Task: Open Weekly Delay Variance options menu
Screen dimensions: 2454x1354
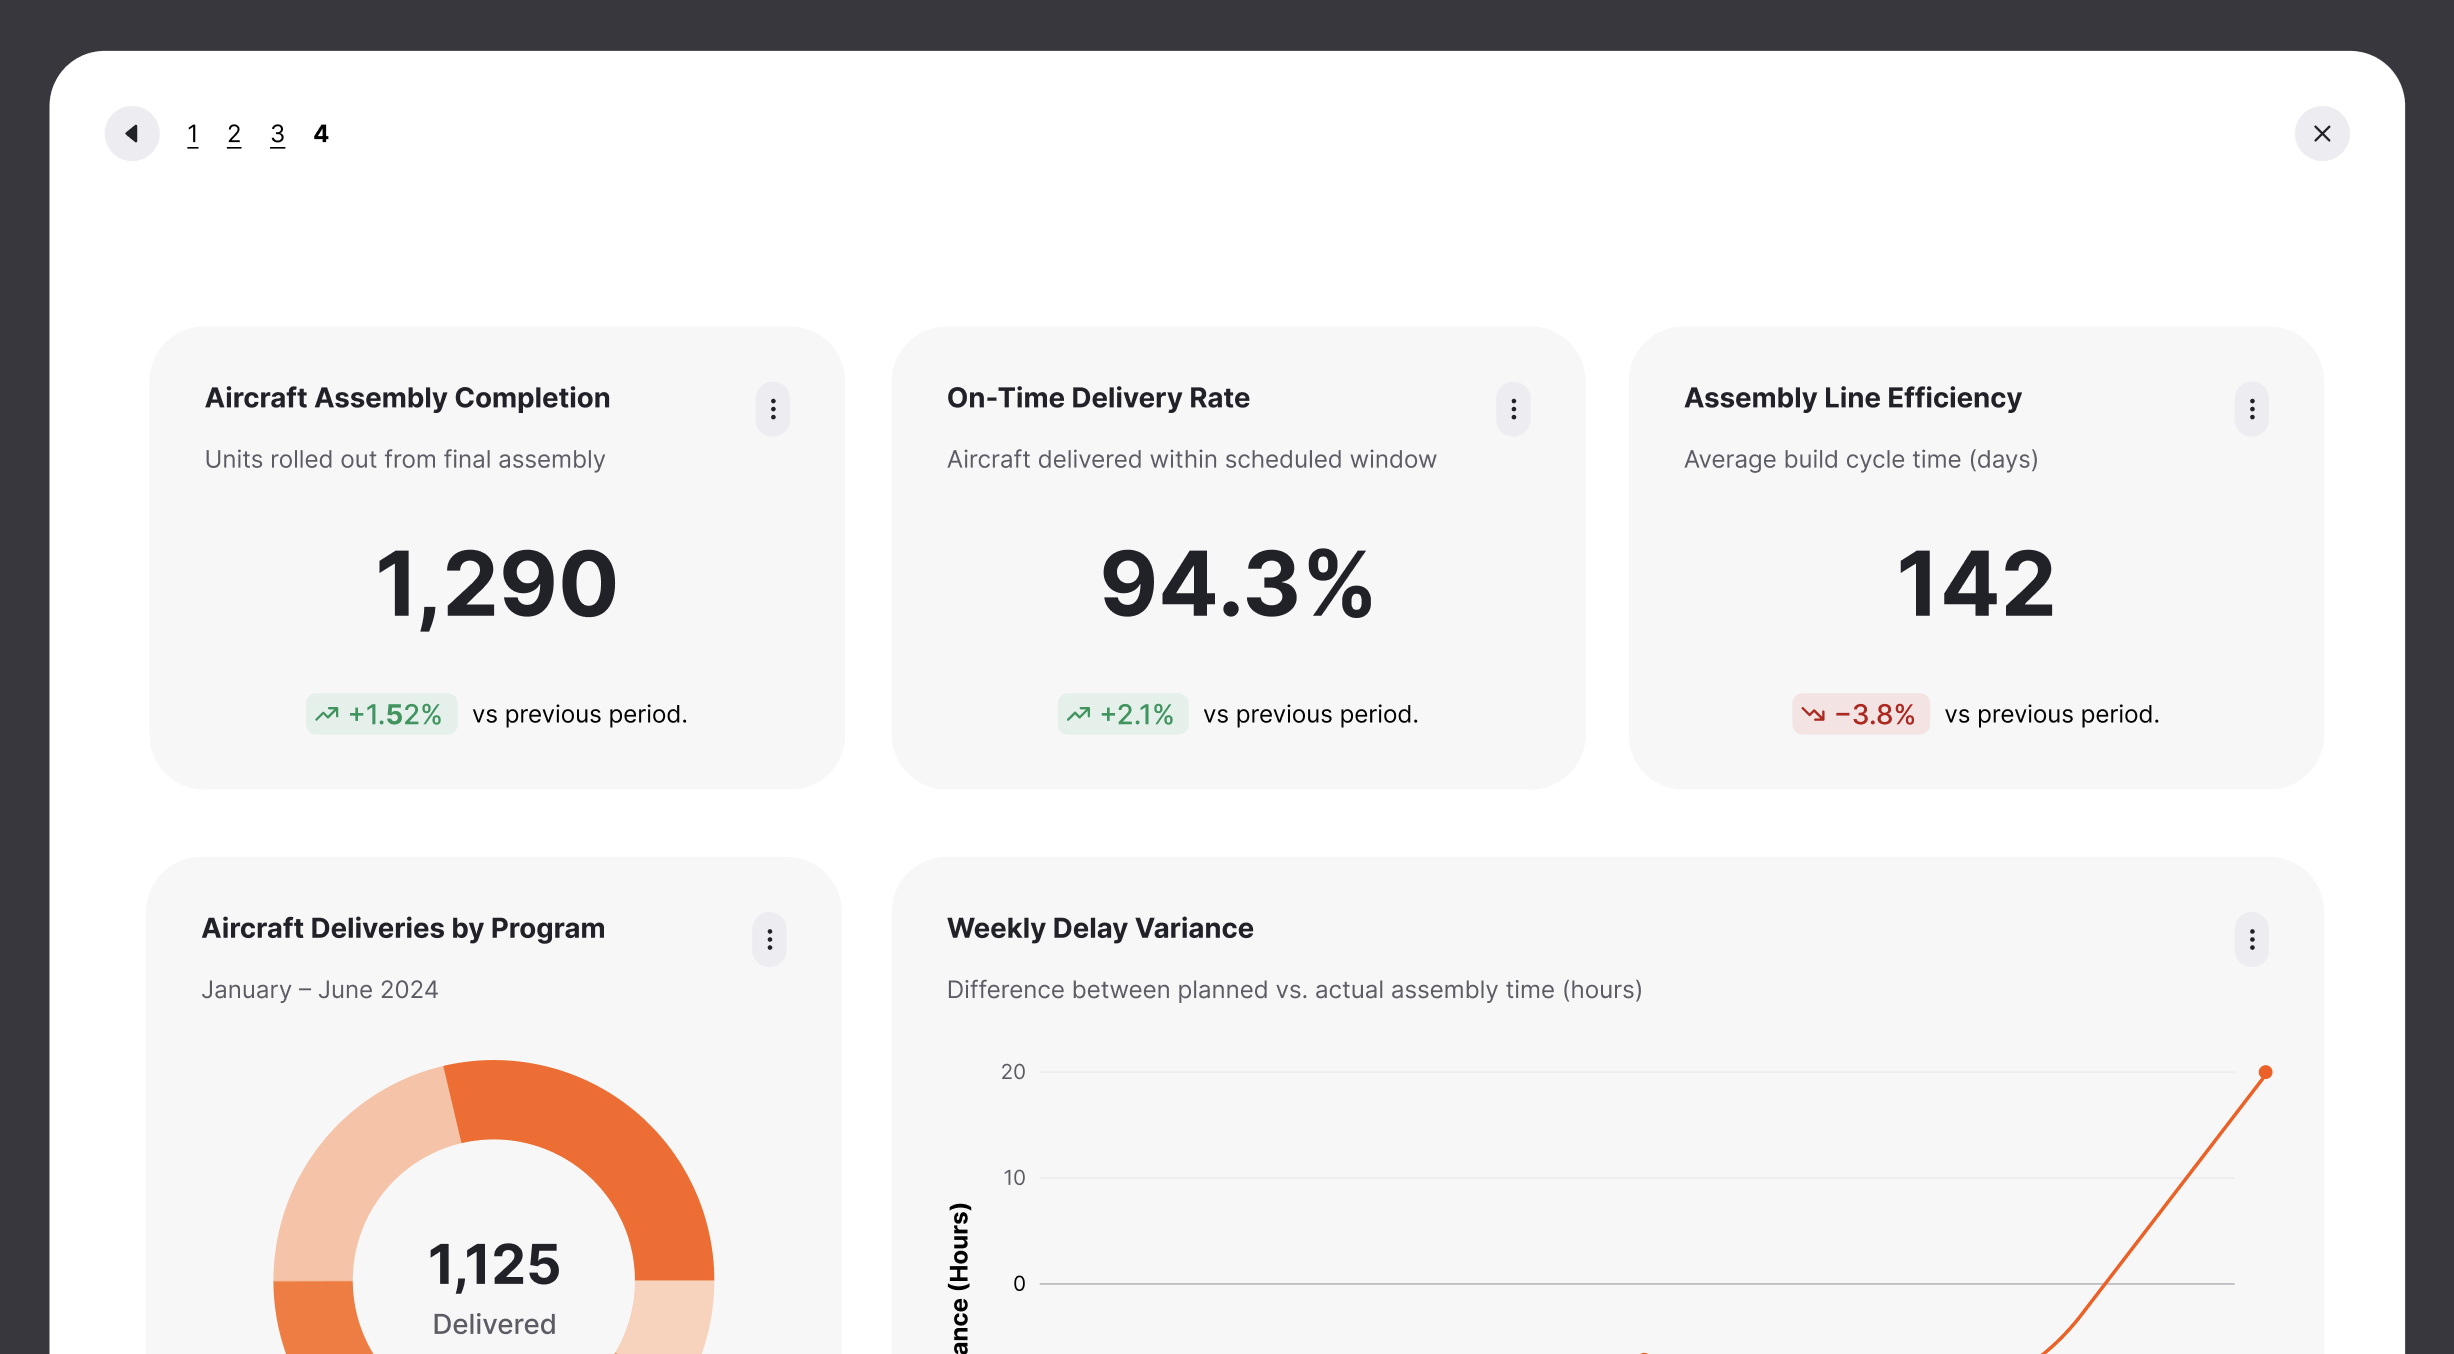Action: pyautogui.click(x=2251, y=939)
